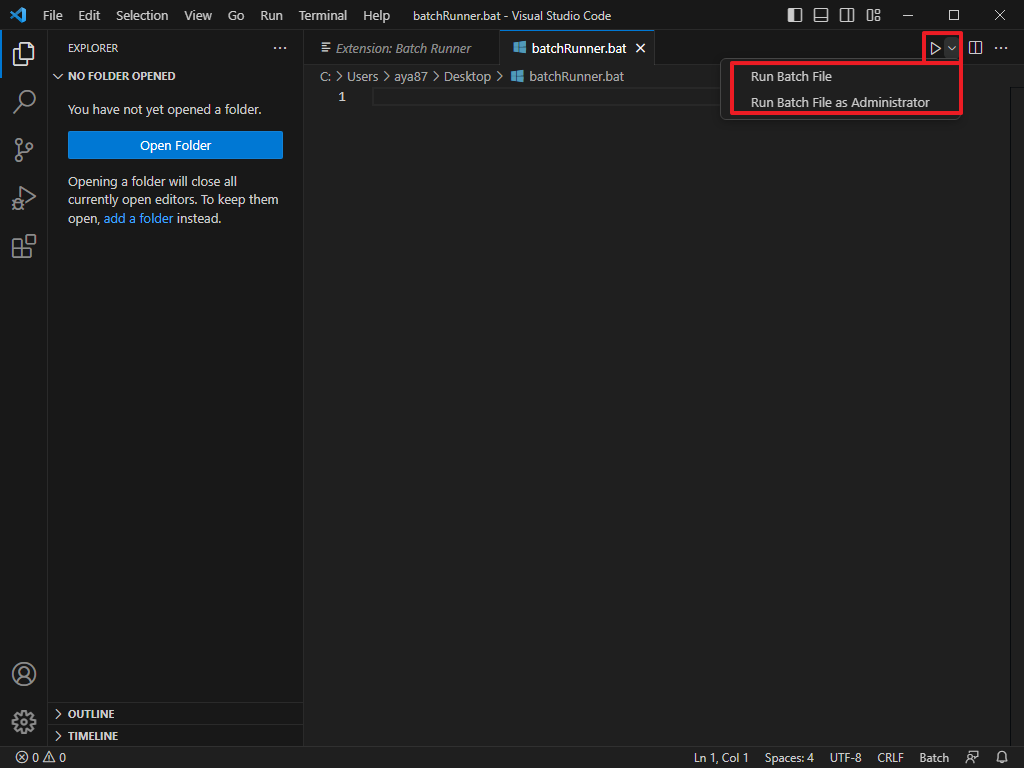Select Run Batch File menu entry
The width and height of the screenshot is (1024, 768).
pyautogui.click(x=841, y=76)
